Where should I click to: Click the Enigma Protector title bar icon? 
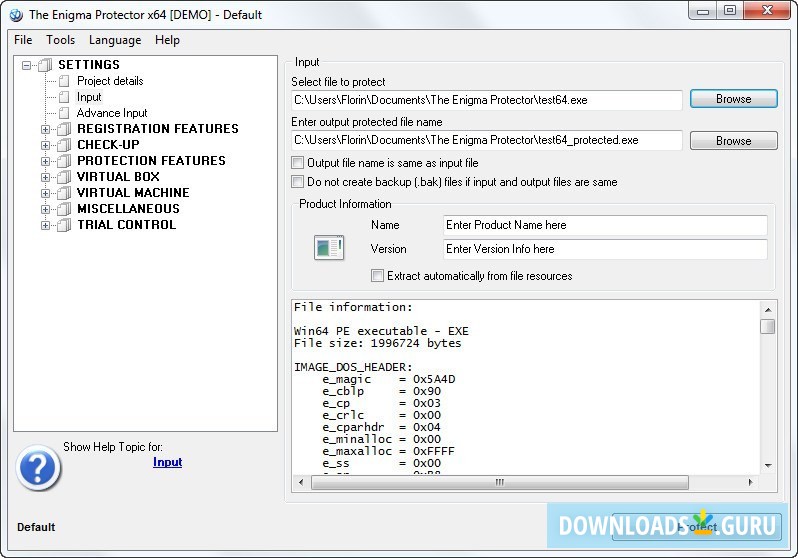pos(16,15)
